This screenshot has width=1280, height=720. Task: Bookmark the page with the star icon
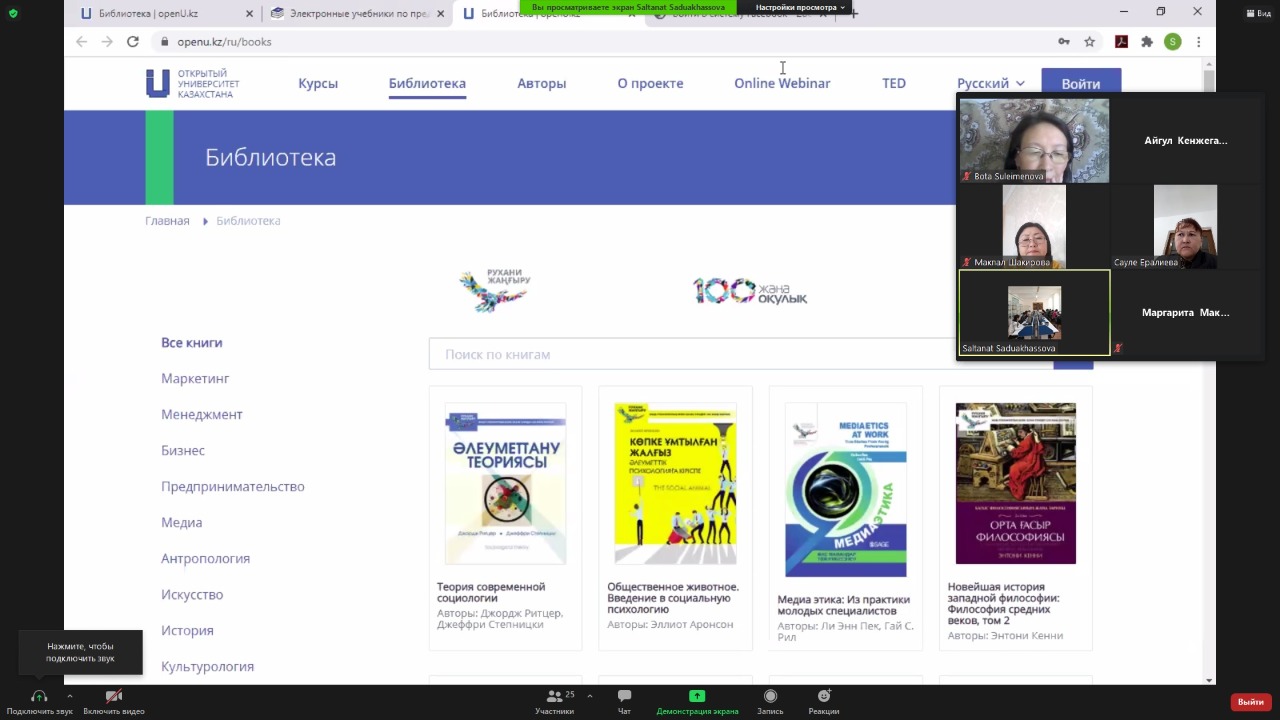(1090, 42)
